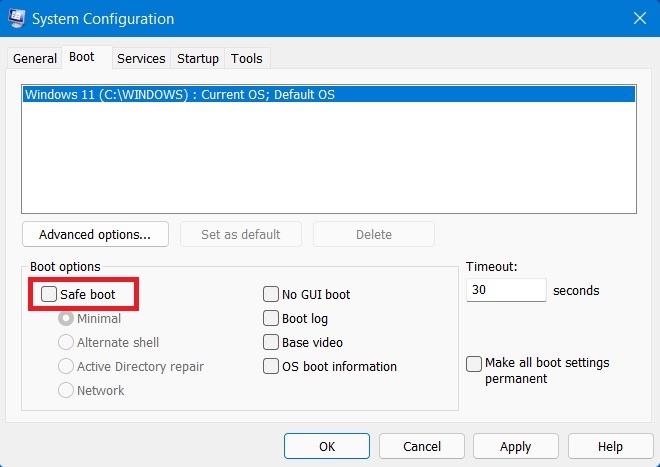Choose the Network safe boot radio option
Image resolution: width=660 pixels, height=467 pixels.
[x=66, y=390]
